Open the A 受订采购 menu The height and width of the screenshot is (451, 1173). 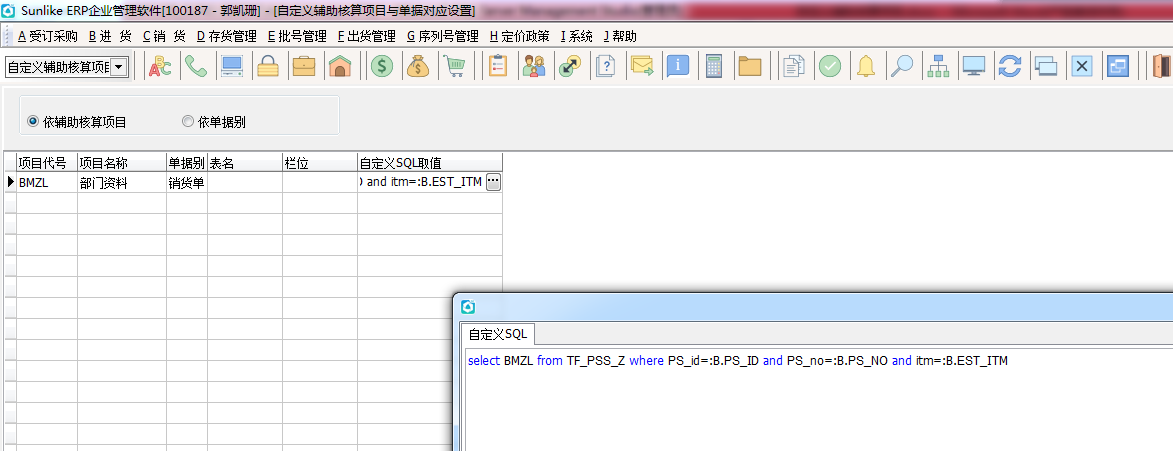tap(47, 36)
